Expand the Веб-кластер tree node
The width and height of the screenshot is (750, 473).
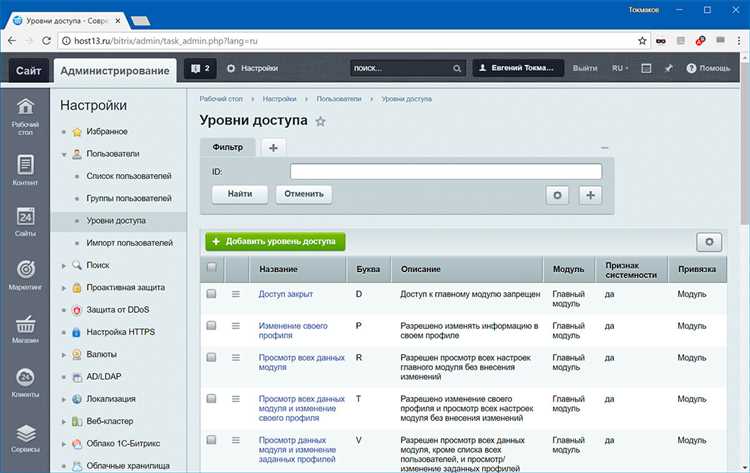(64, 422)
